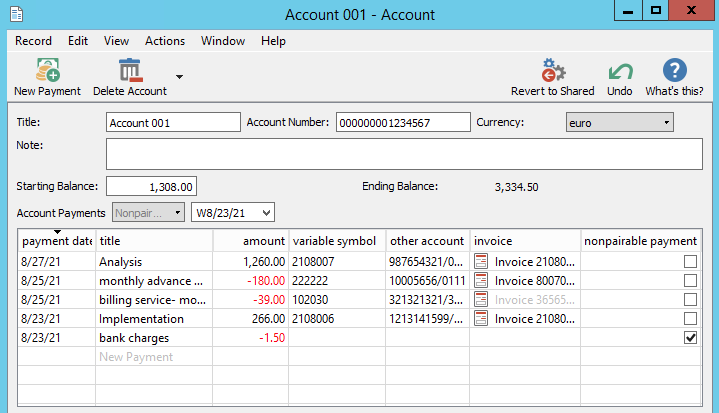The width and height of the screenshot is (719, 413).
Task: Click New Payment placeholder row in table
Action: click(136, 357)
